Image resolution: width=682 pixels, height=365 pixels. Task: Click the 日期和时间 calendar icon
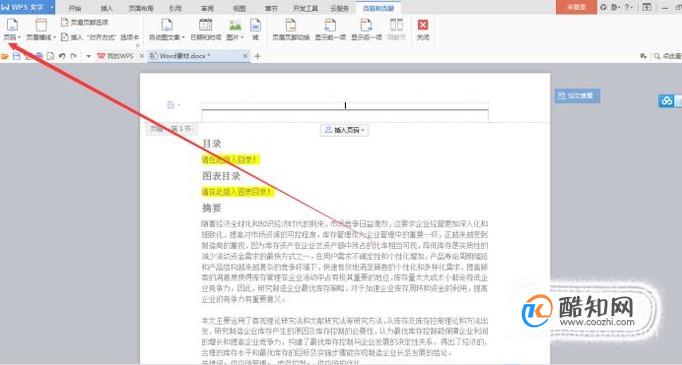[x=205, y=25]
